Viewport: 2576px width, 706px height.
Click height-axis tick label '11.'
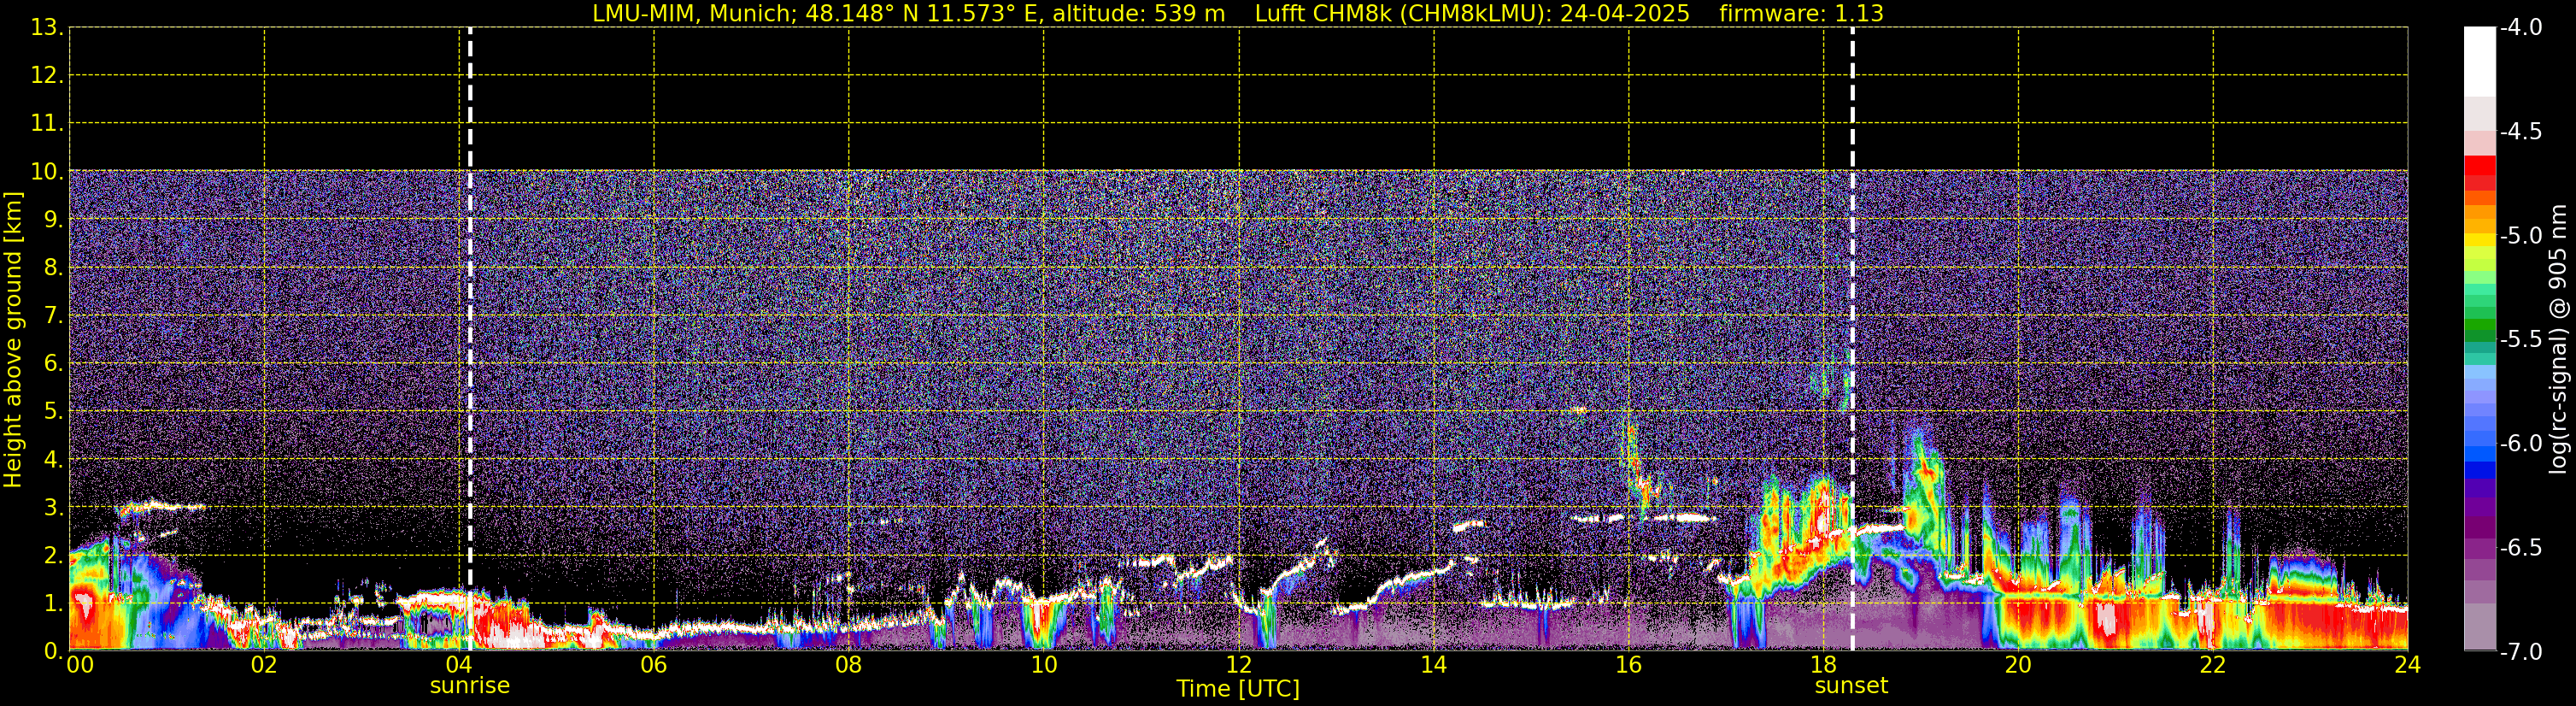pyautogui.click(x=48, y=123)
